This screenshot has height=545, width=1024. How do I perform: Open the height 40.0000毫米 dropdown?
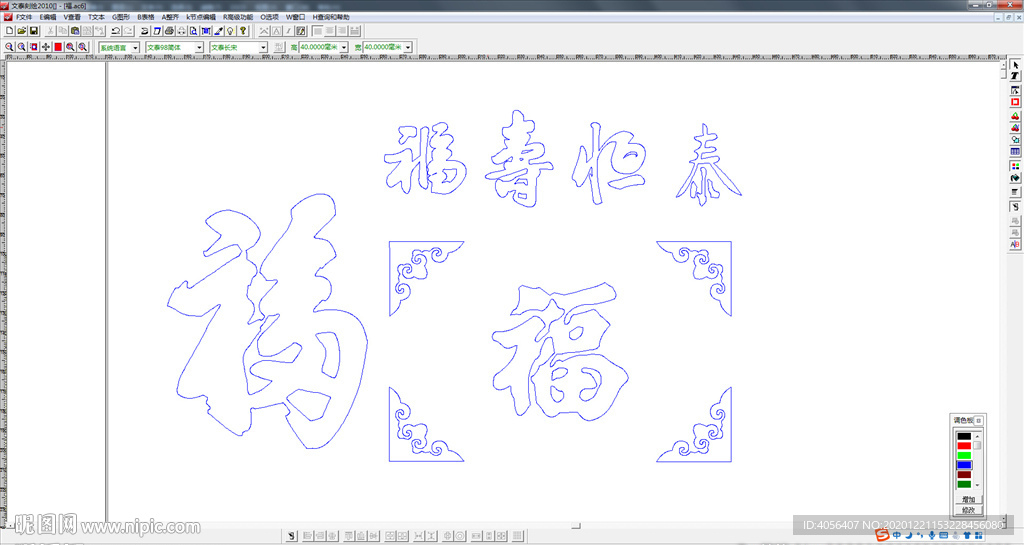[x=344, y=47]
